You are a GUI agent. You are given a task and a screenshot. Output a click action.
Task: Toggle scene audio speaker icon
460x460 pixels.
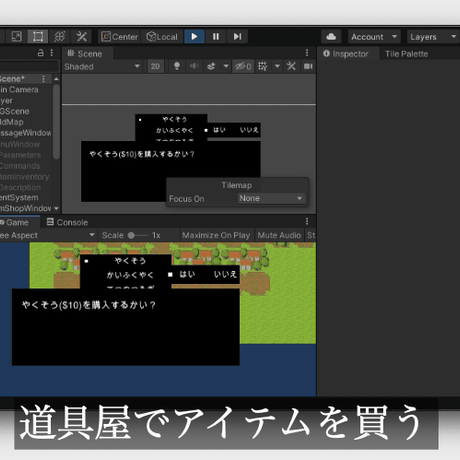coord(194,66)
